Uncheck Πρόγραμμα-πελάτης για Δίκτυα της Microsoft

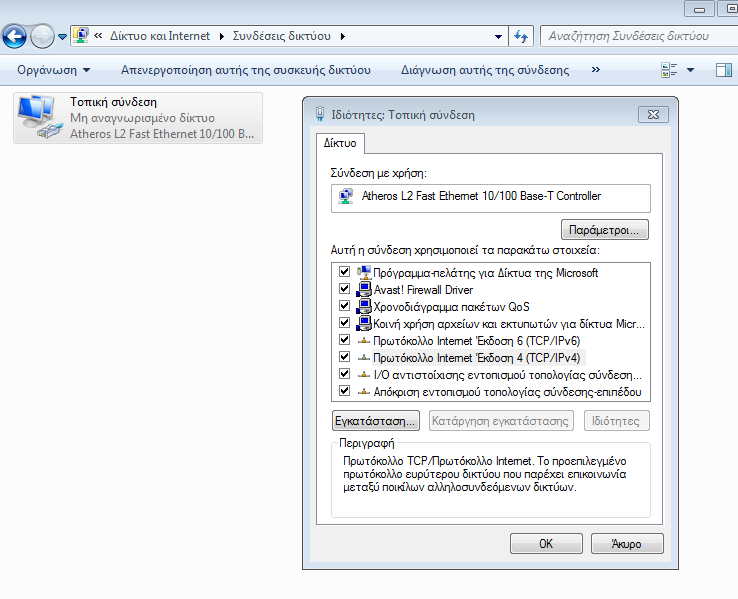point(345,272)
